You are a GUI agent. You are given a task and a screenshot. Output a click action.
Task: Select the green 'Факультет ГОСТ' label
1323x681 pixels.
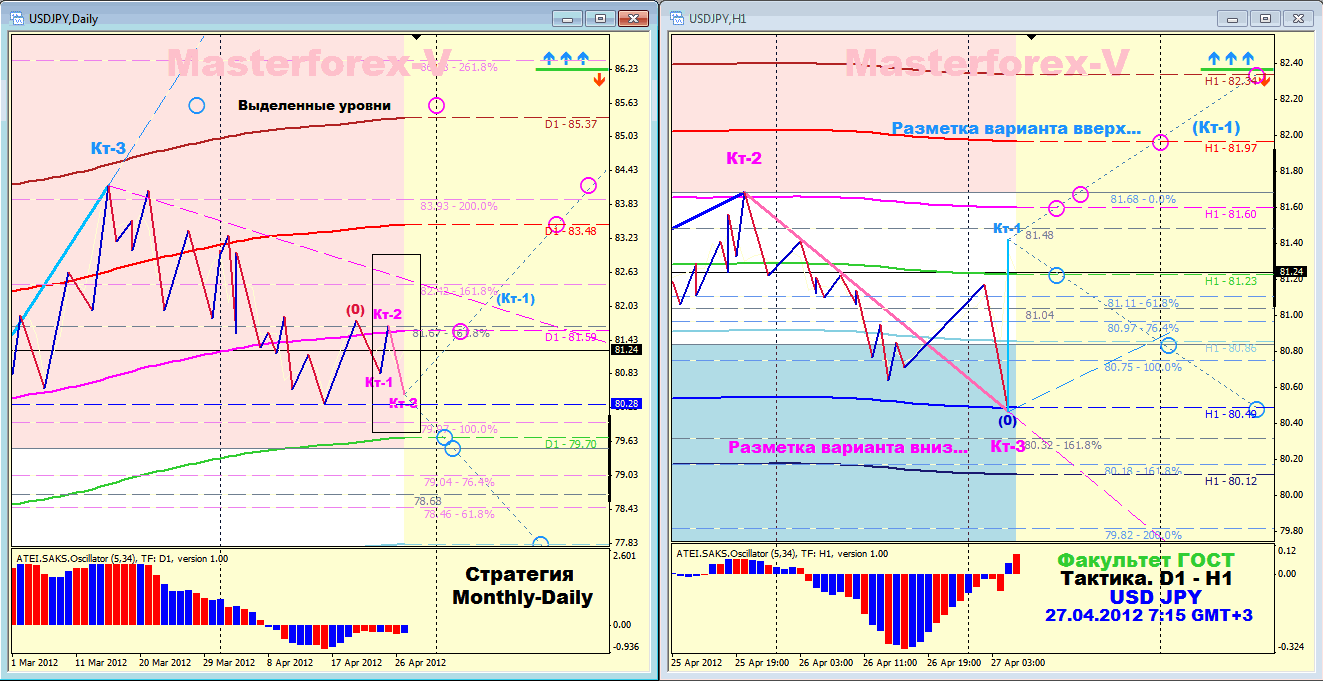[1146, 561]
